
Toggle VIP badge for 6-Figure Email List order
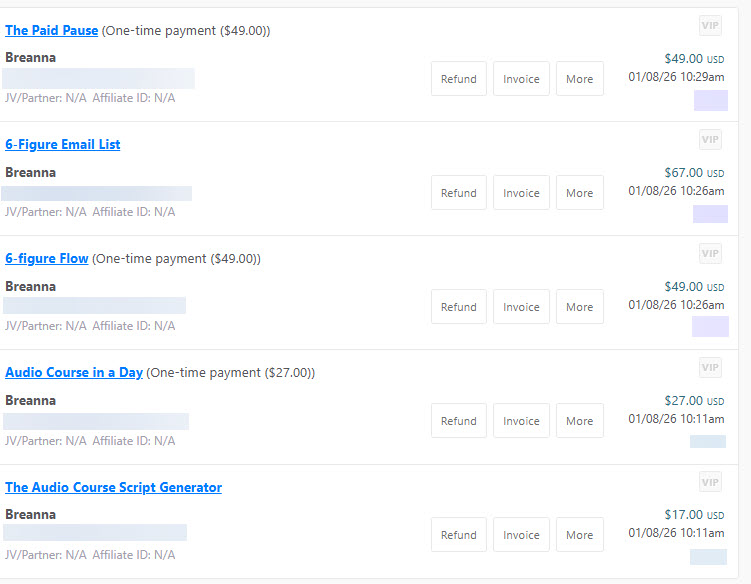[710, 140]
